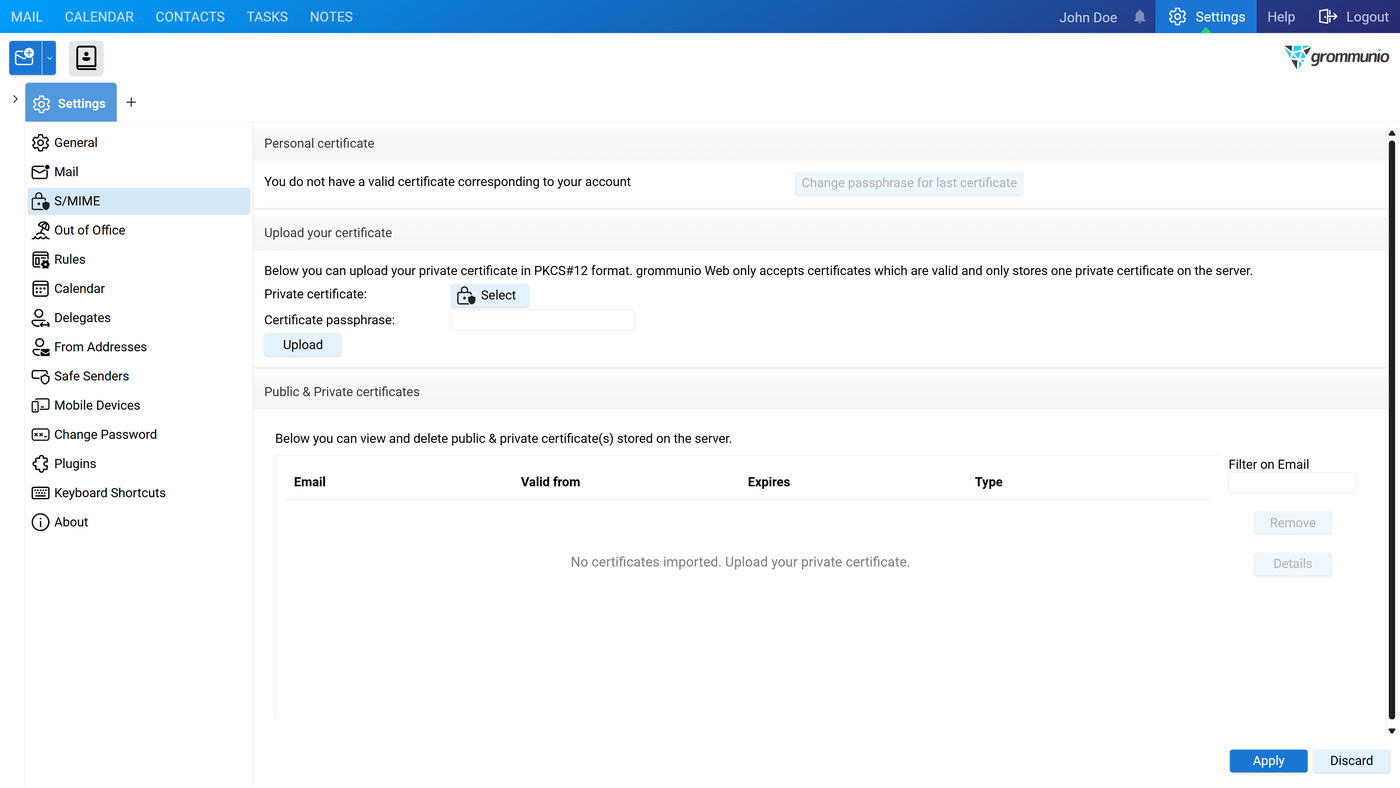Click the Personal certificate section header
Image resolution: width=1400 pixels, height=788 pixels.
coord(319,144)
